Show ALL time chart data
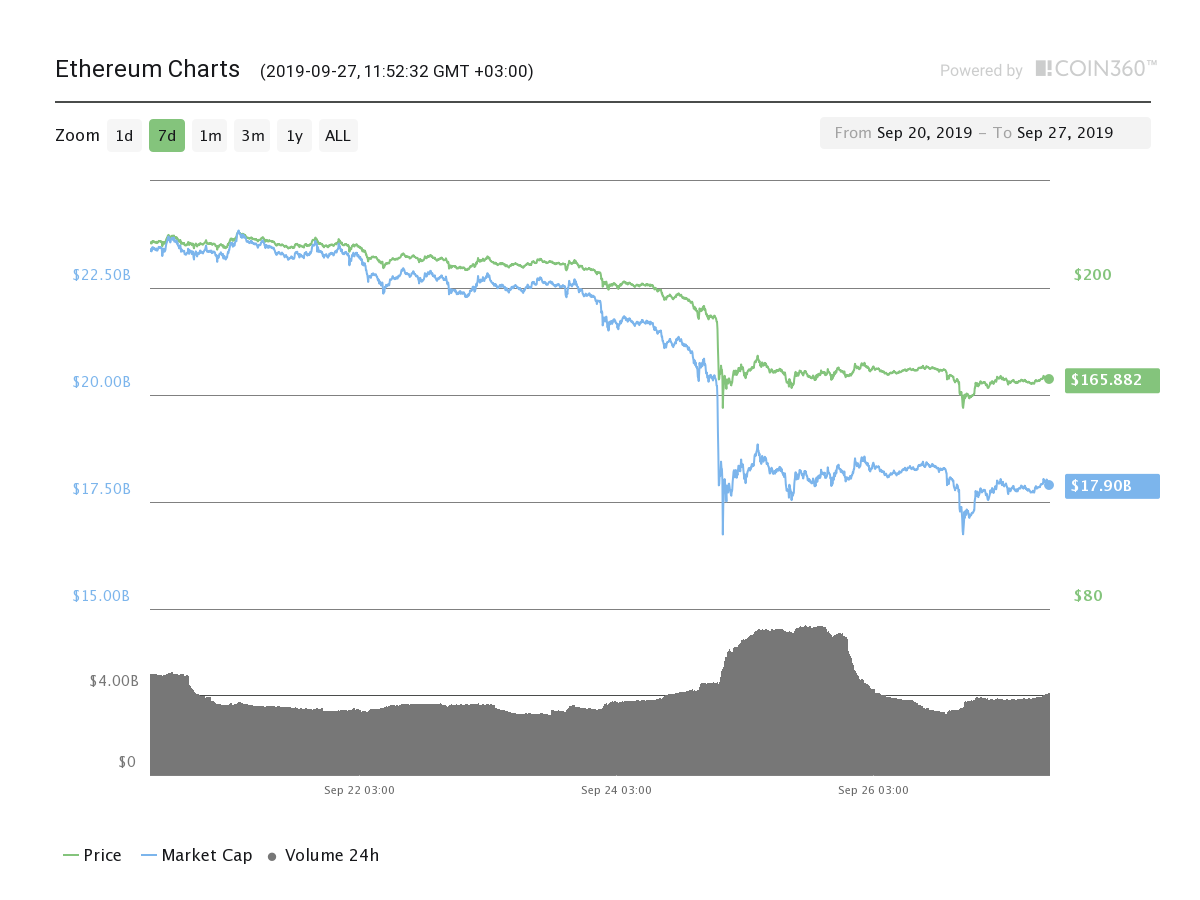 point(338,135)
